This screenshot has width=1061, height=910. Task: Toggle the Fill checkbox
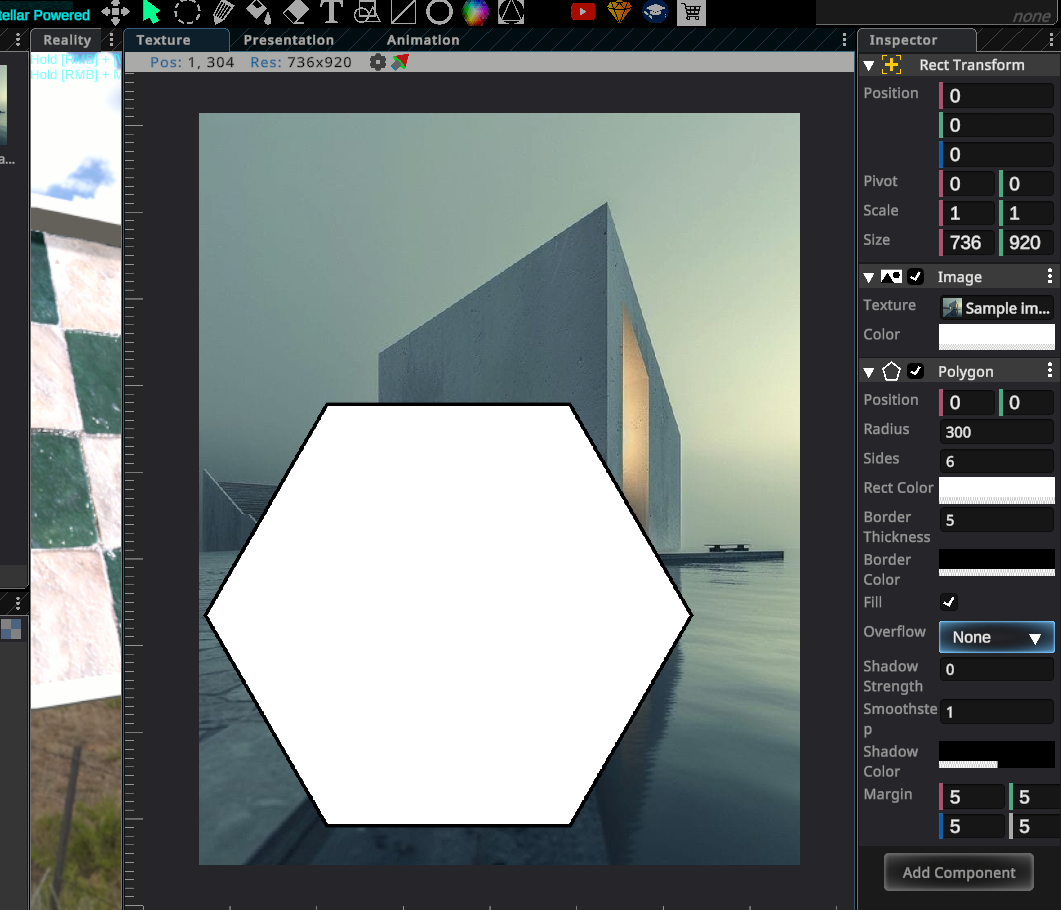949,602
